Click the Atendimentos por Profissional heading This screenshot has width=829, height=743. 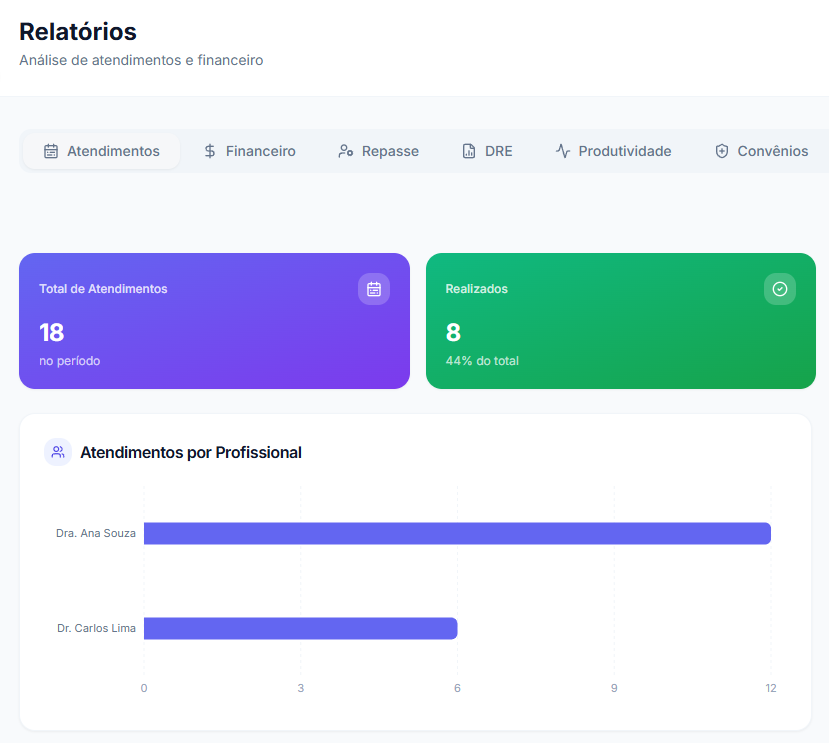pos(191,453)
